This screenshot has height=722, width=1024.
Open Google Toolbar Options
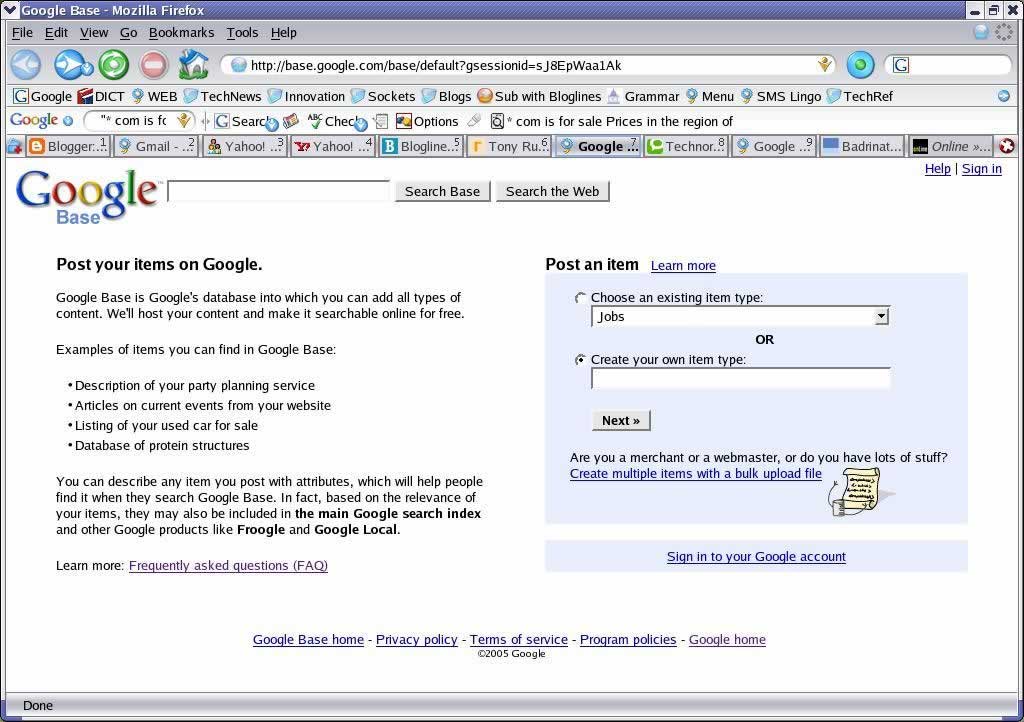(x=427, y=121)
